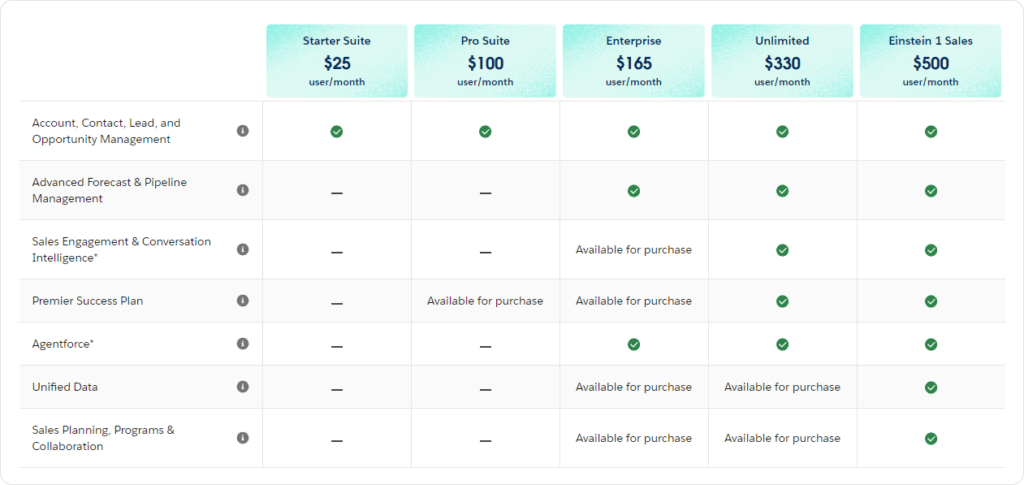Screen dimensions: 1024x485
Task: Click Einstein 1 Sales checkmark in Unified Data row
Action: (931, 387)
